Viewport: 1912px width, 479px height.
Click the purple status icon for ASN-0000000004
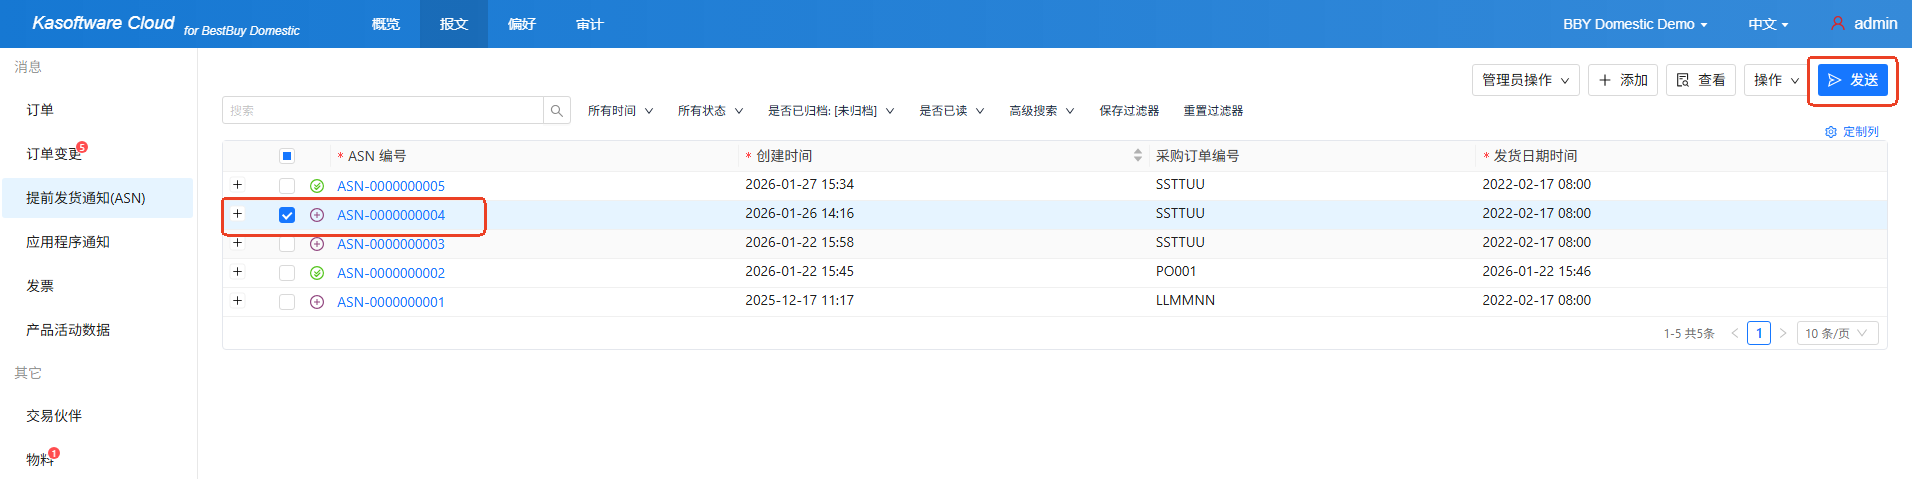(x=317, y=215)
